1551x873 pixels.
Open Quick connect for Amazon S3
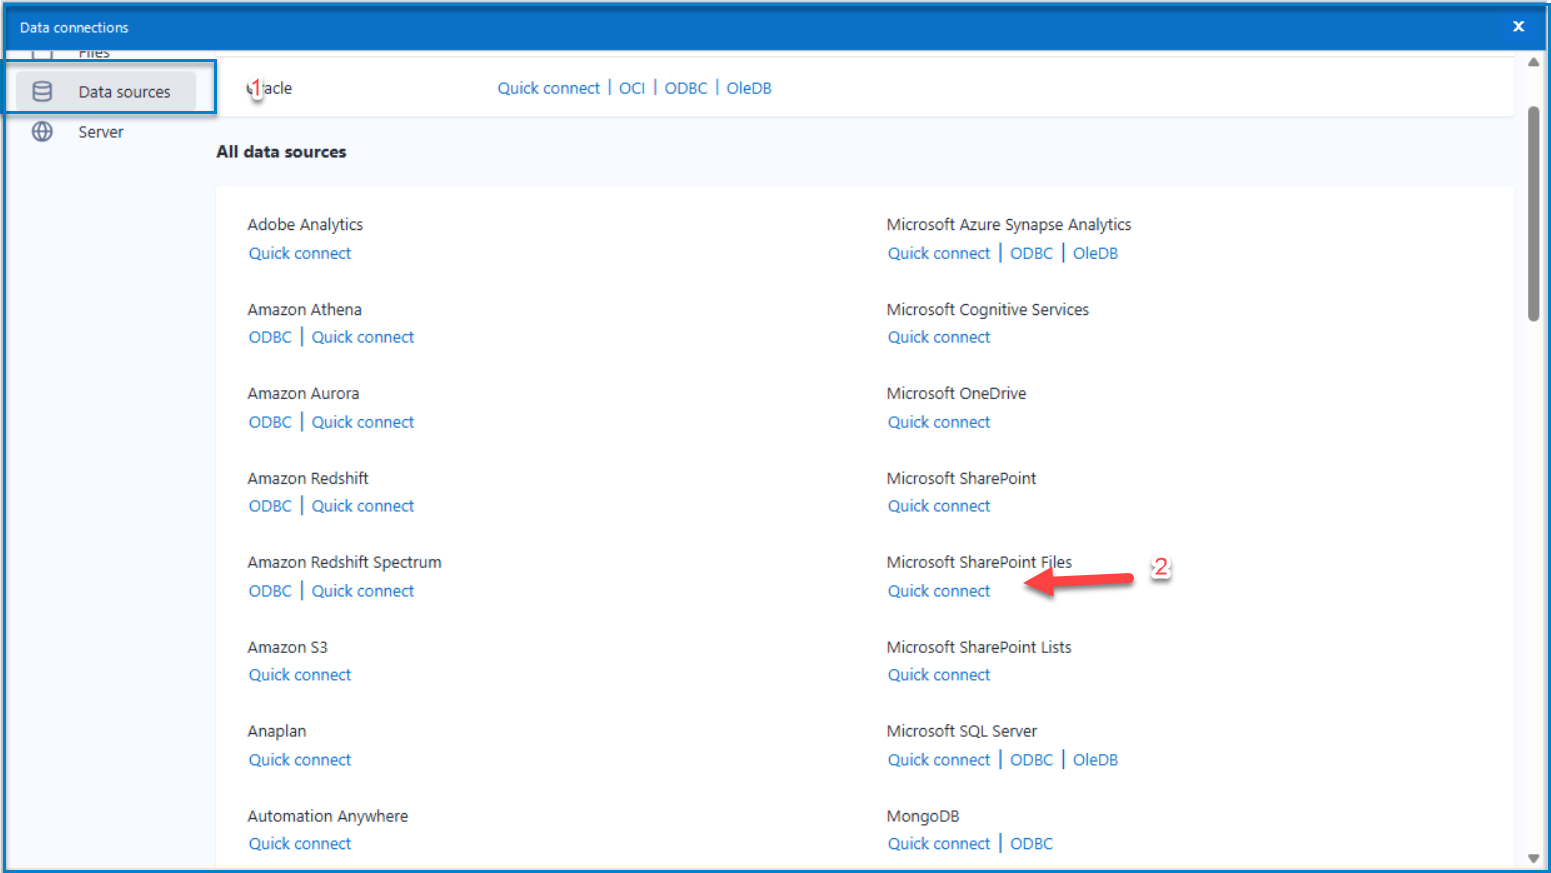(300, 675)
